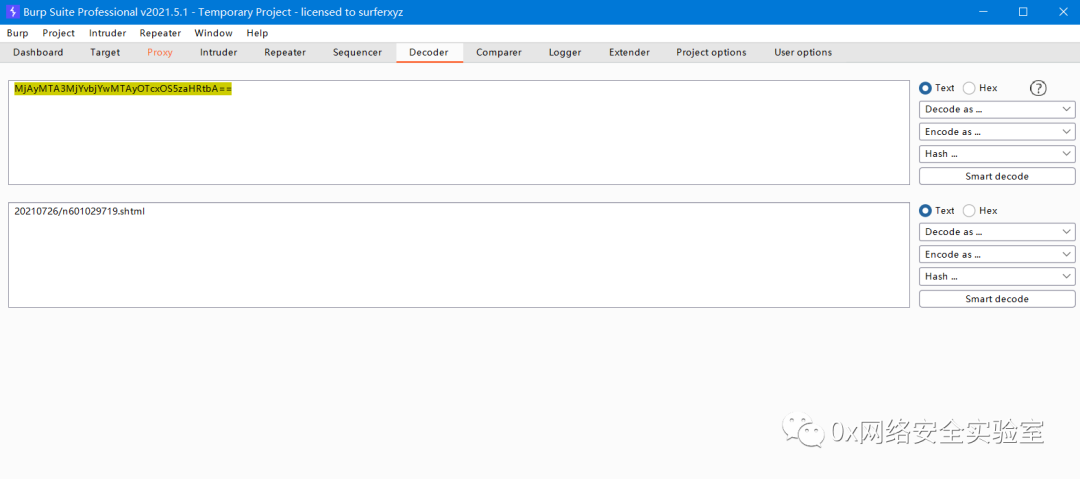Click the Burp Suite lightning logo icon
The image size is (1080, 479).
12,12
